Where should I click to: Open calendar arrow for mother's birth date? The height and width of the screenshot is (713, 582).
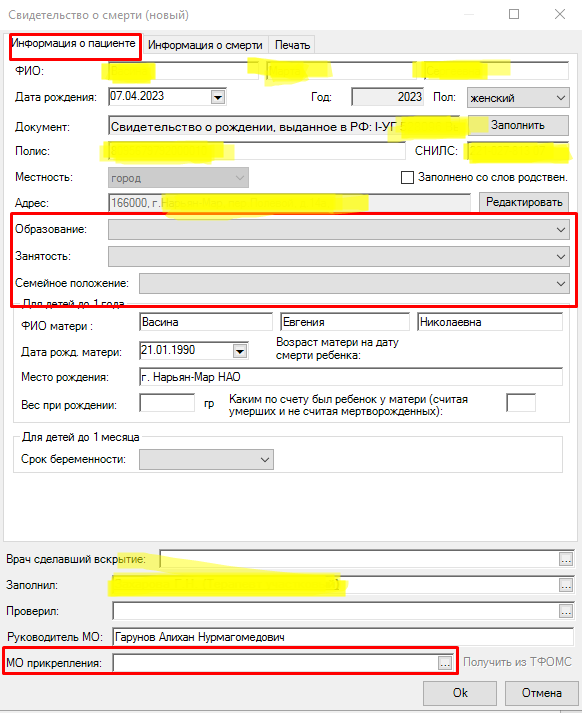pos(240,351)
